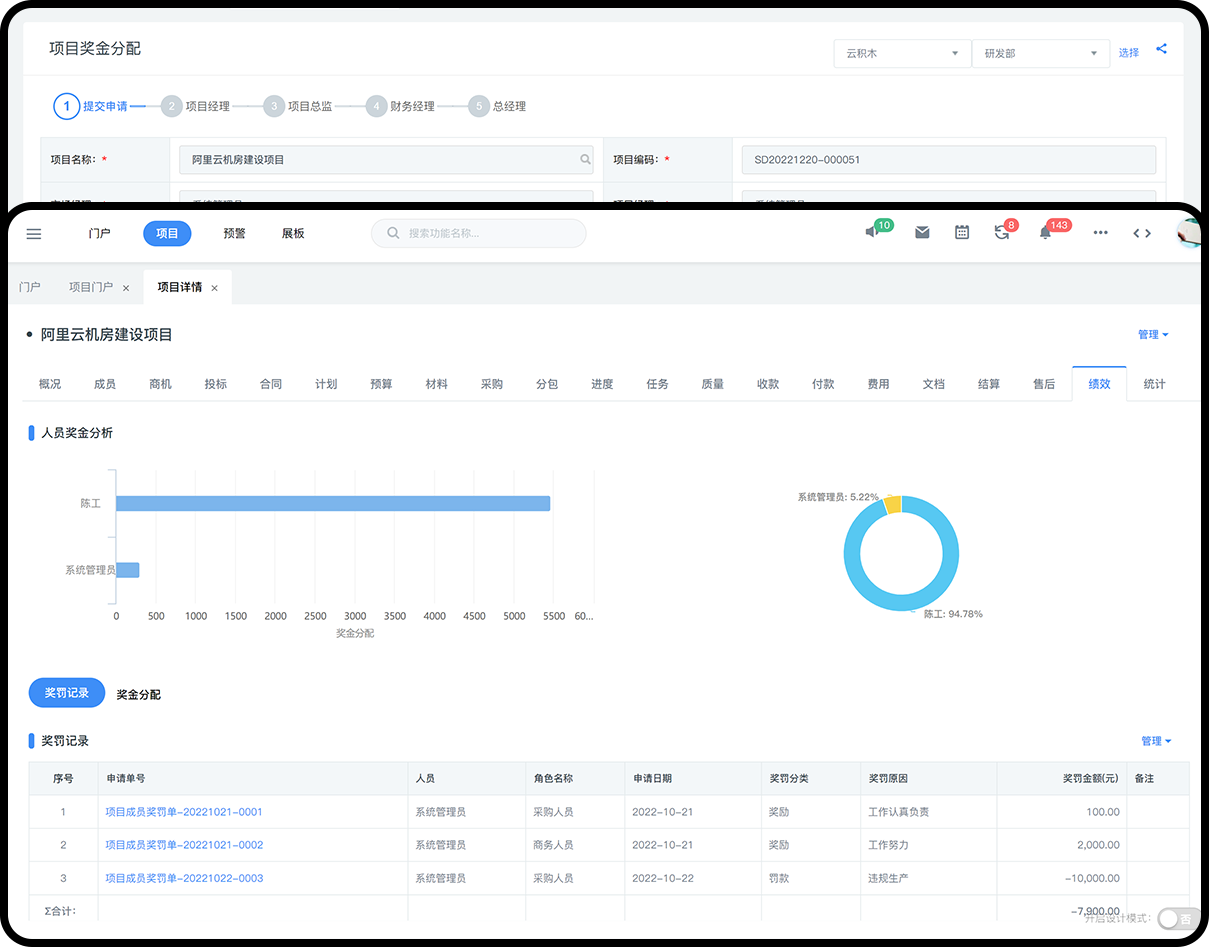Switch to the 预算 tab

tap(381, 384)
